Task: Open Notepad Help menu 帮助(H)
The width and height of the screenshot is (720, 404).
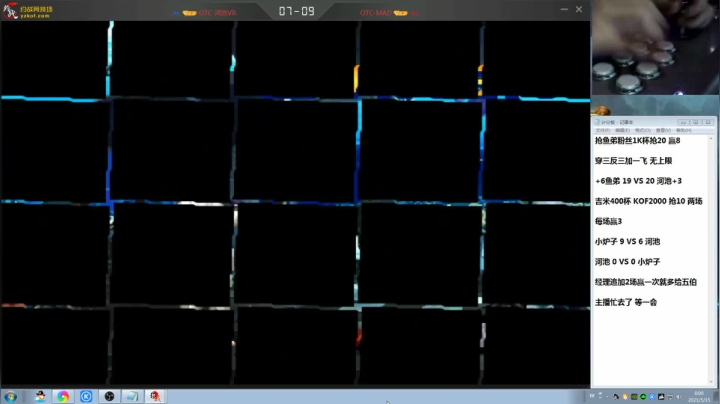Action: [x=683, y=130]
